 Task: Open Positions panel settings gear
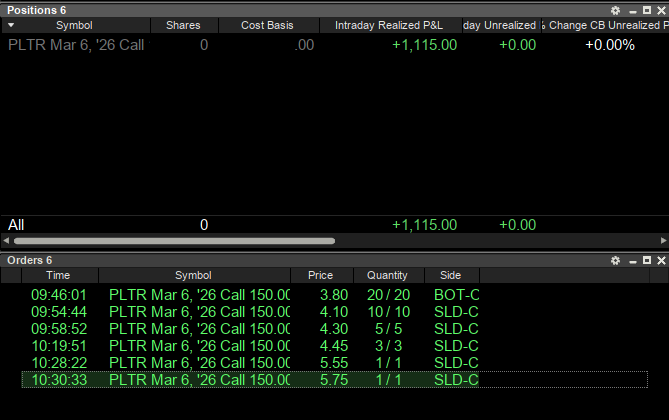click(x=615, y=10)
